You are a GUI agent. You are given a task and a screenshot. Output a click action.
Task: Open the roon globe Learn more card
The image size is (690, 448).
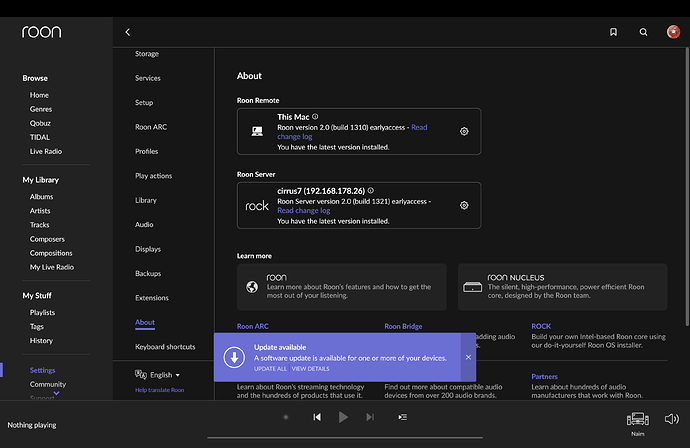341,287
